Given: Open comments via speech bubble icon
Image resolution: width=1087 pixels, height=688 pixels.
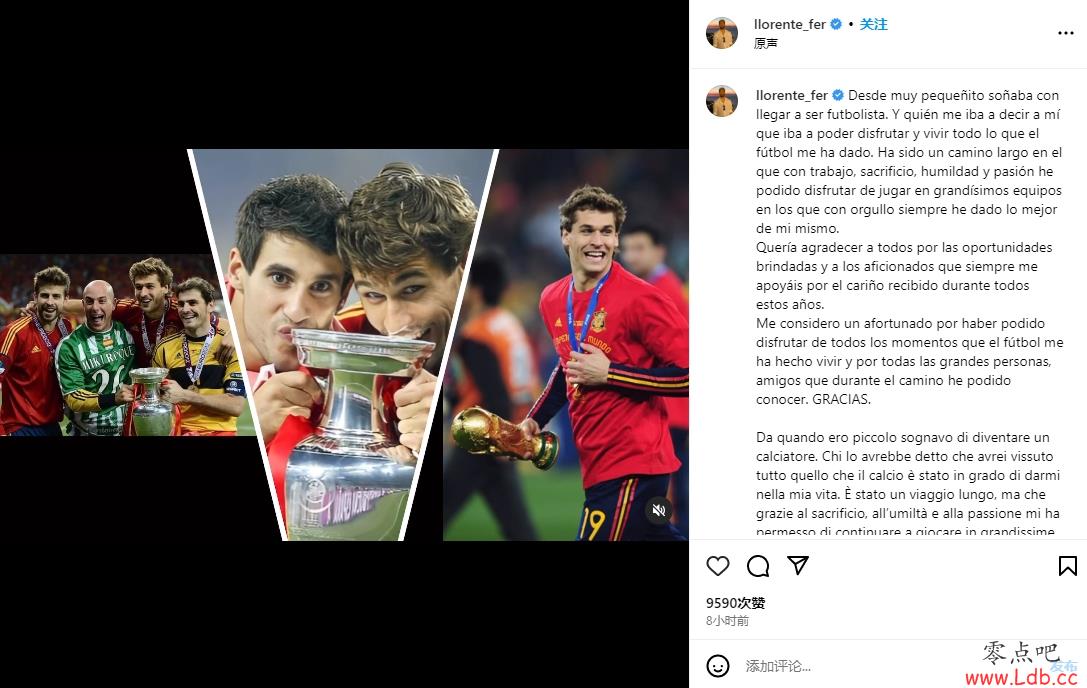Looking at the screenshot, I should [758, 566].
